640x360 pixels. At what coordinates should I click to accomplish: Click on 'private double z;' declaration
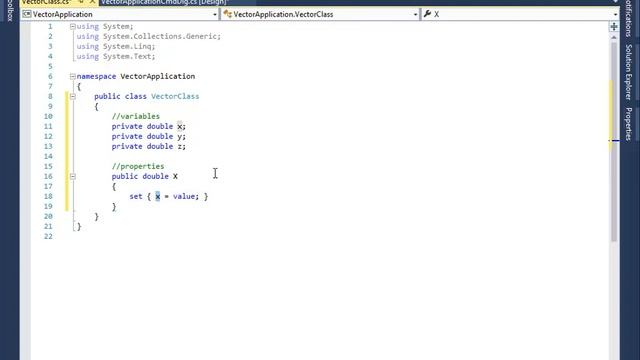click(149, 146)
